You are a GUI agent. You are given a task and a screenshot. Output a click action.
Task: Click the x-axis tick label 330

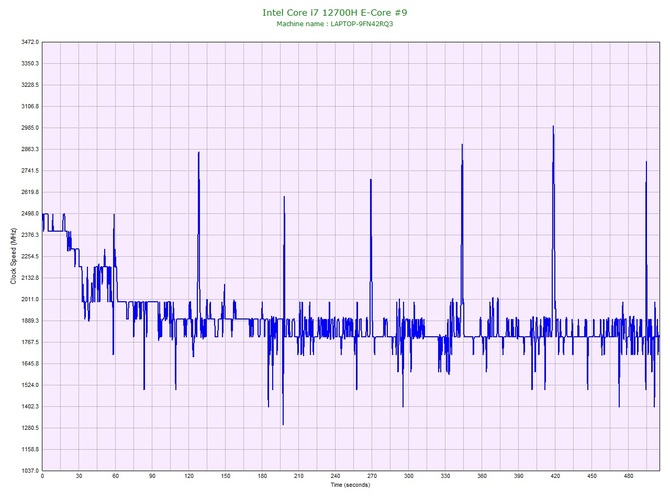point(446,476)
